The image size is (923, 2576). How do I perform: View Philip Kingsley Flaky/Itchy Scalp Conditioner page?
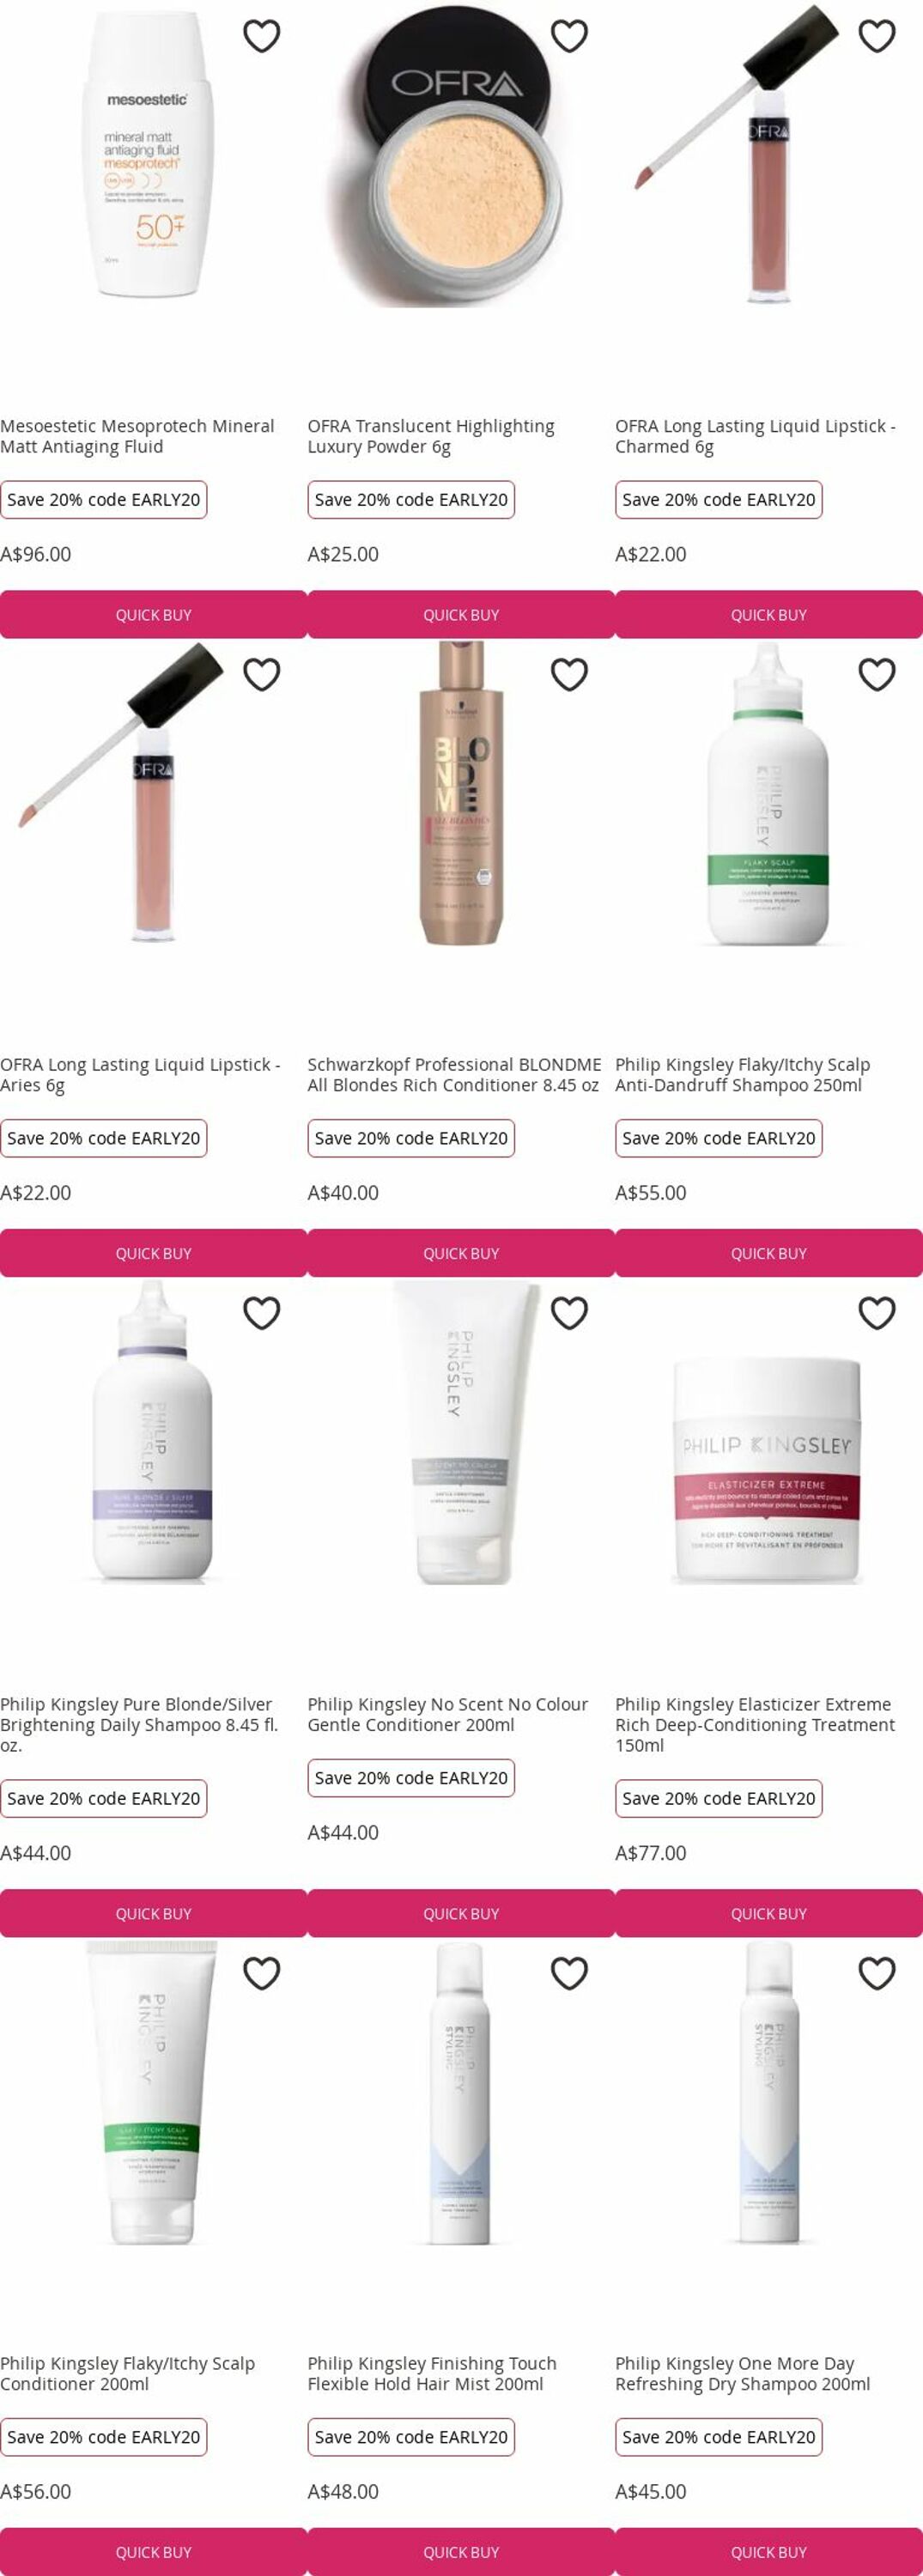(128, 2373)
